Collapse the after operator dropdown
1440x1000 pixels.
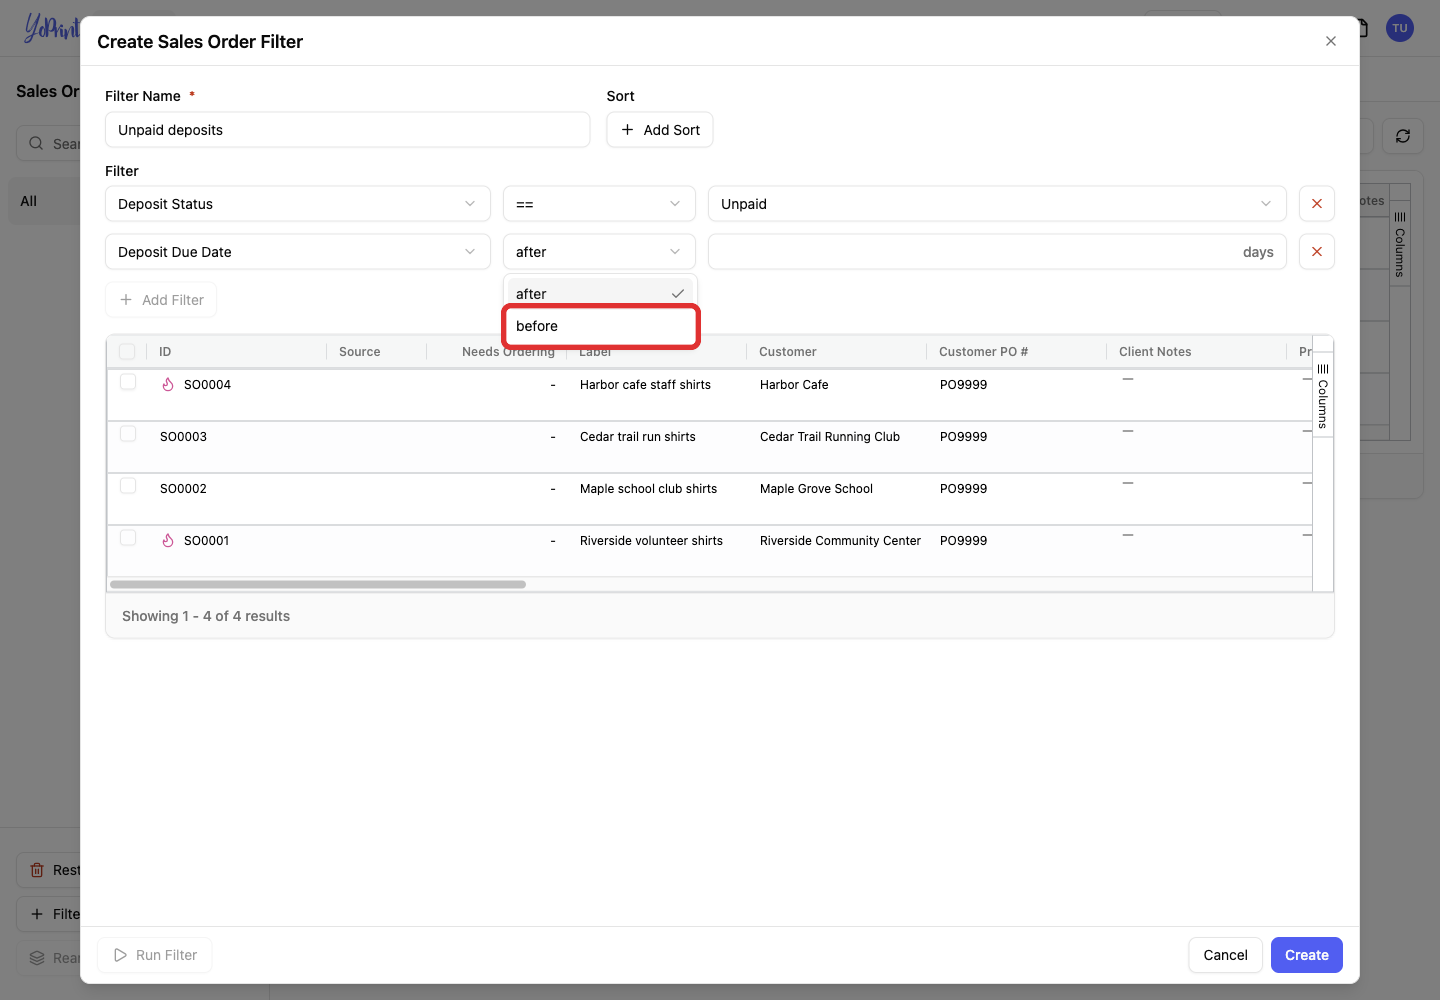pyautogui.click(x=599, y=252)
